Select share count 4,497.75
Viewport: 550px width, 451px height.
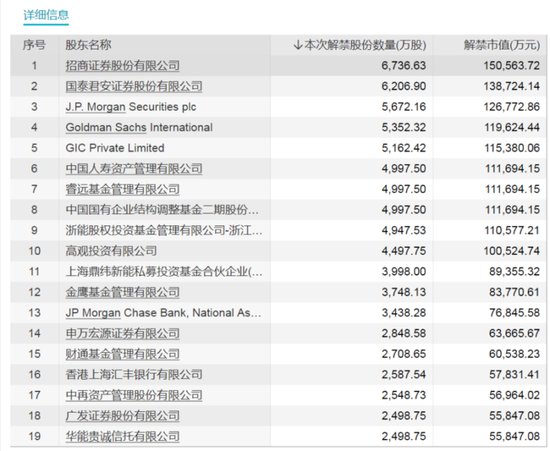pos(404,251)
